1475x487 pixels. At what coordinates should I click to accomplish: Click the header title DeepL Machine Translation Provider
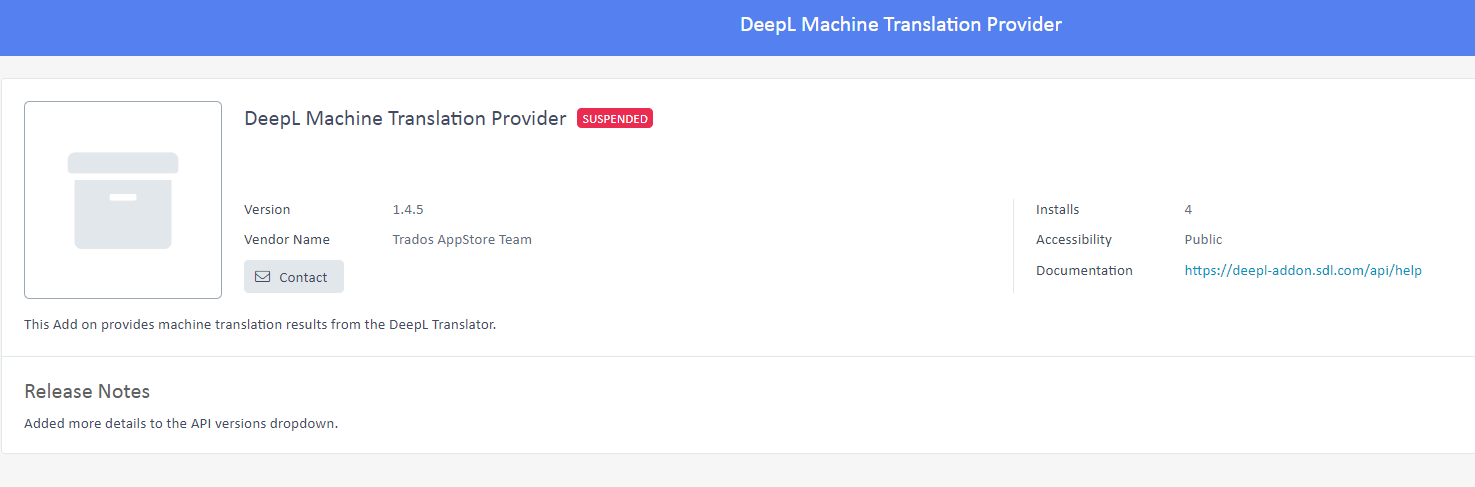click(x=901, y=24)
